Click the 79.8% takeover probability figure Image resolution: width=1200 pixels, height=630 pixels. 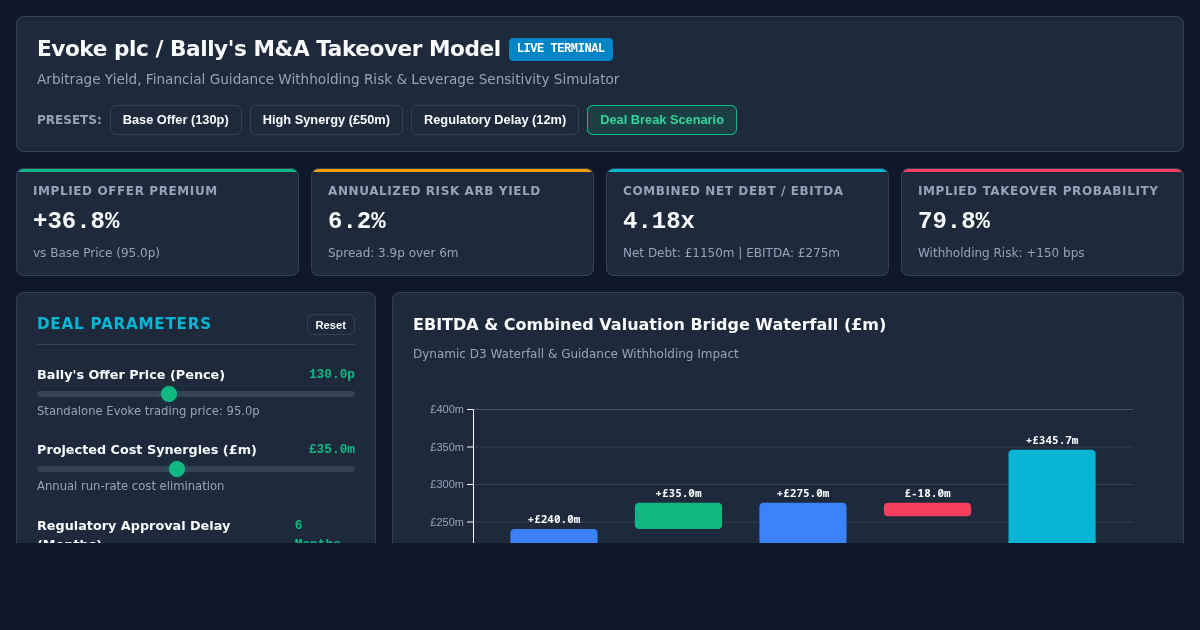tap(954, 221)
